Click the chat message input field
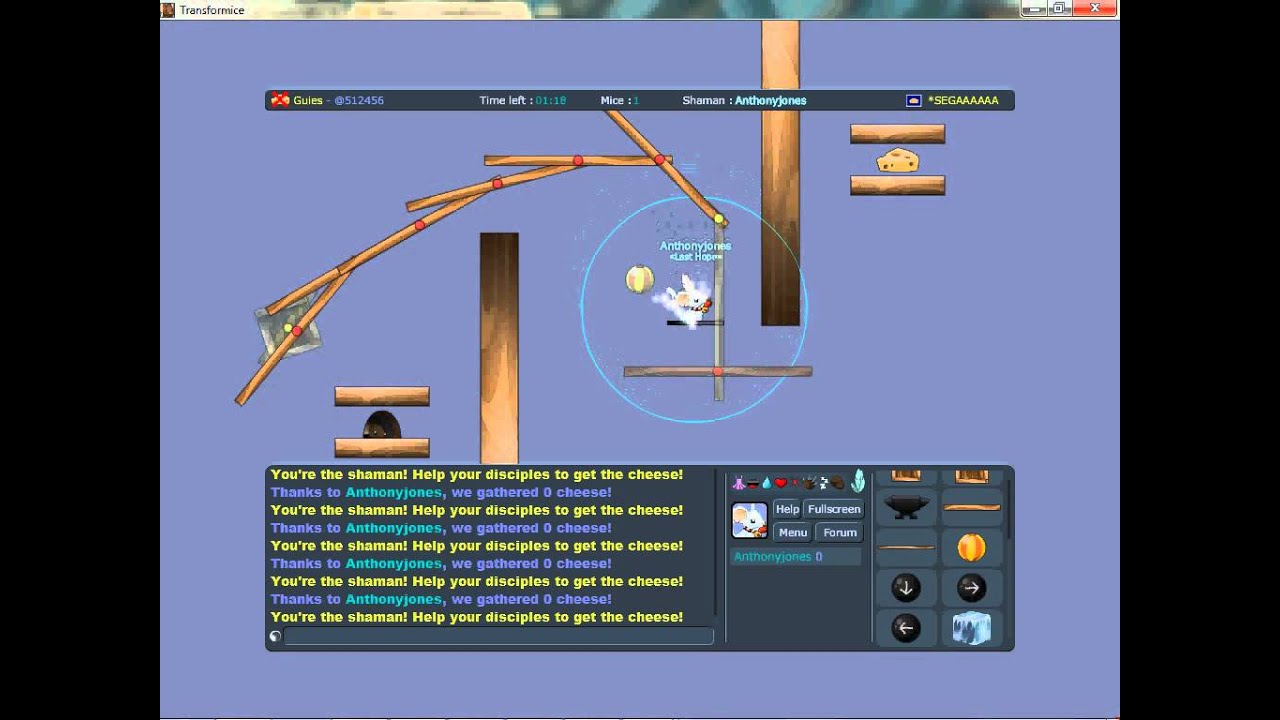The width and height of the screenshot is (1280, 720). click(x=498, y=636)
